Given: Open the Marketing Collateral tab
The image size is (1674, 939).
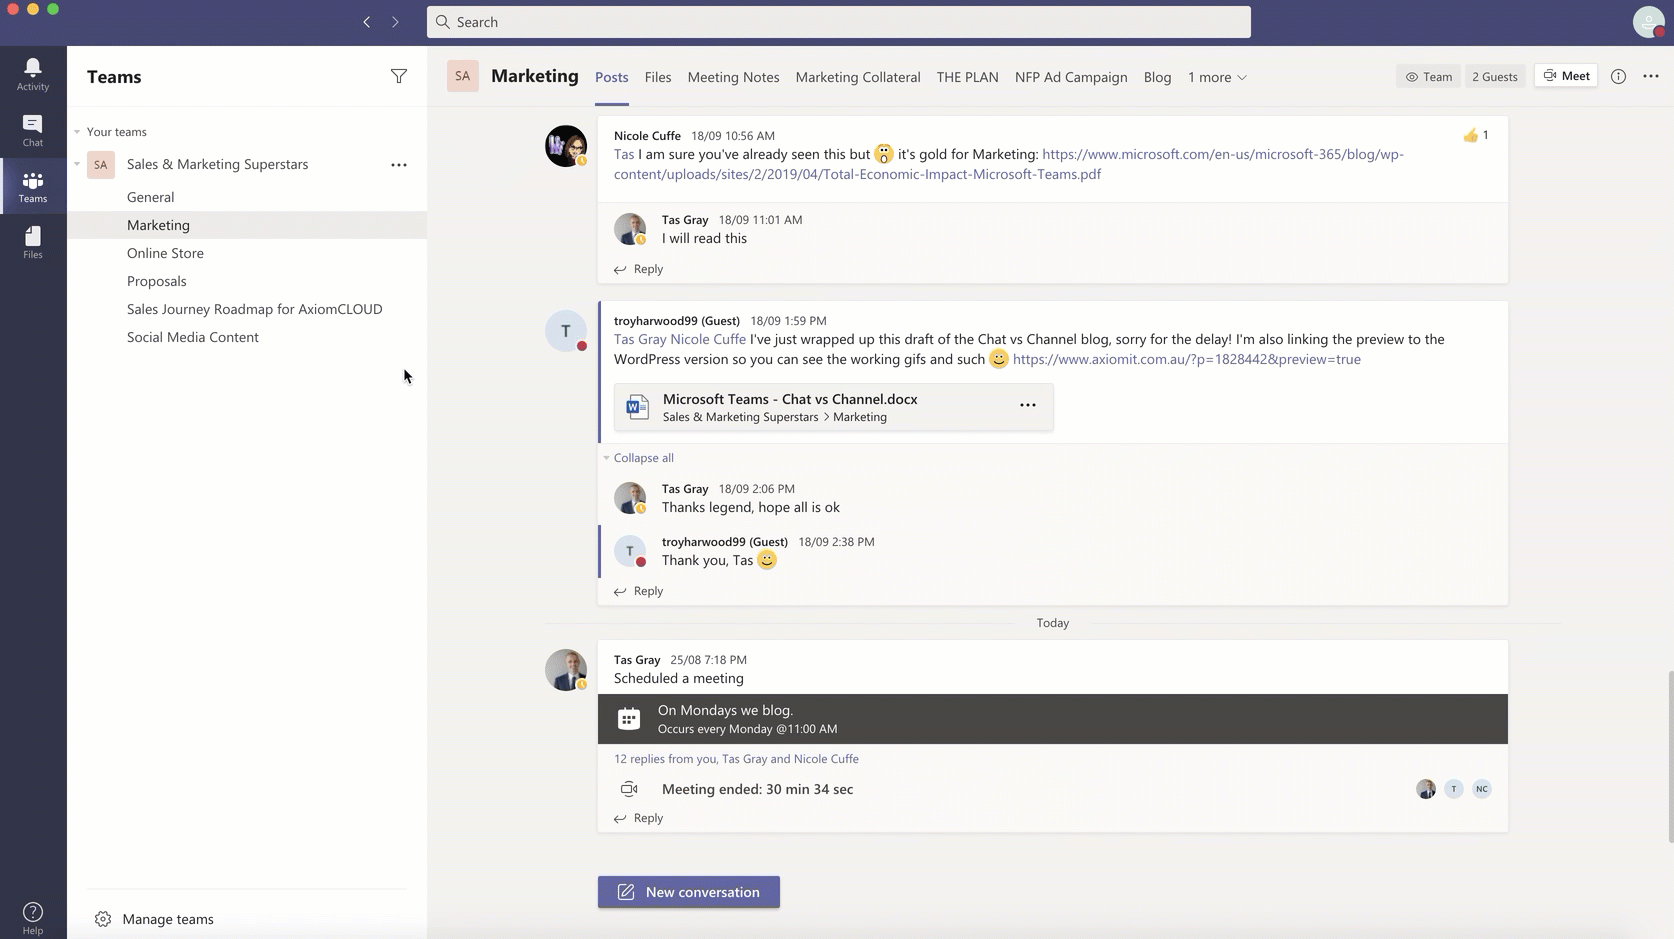Looking at the screenshot, I should point(858,77).
